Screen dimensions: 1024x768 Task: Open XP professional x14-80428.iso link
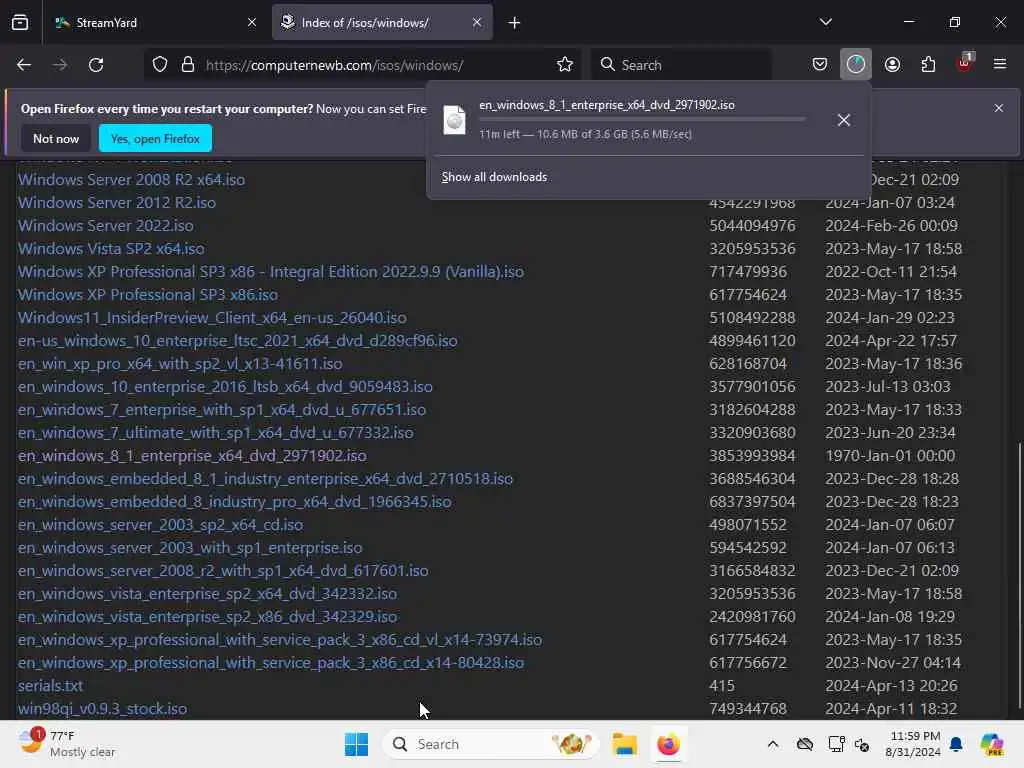click(271, 663)
